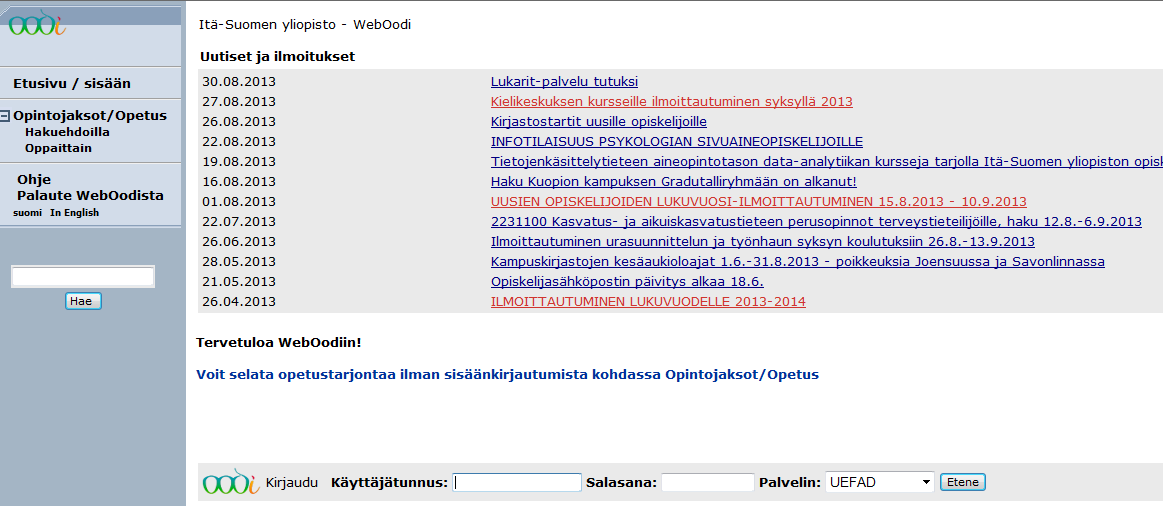
Task: Click the date 22.07.2013
Action: (239, 222)
